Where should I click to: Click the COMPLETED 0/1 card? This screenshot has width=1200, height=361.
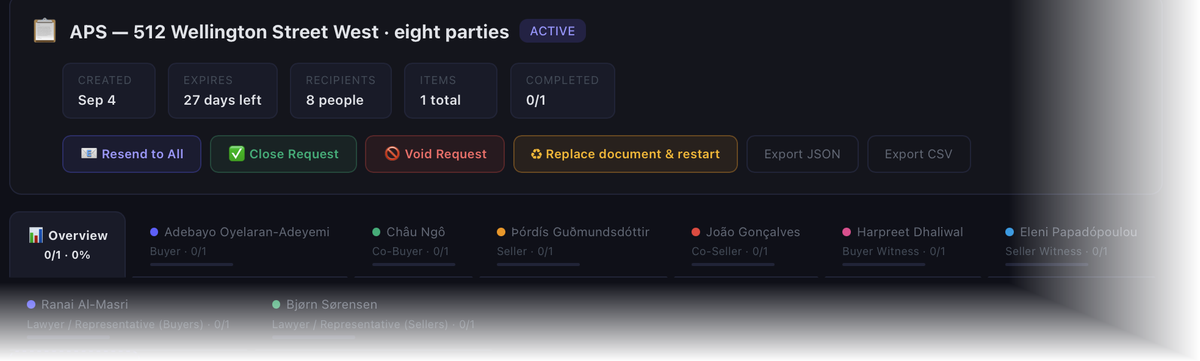pyautogui.click(x=563, y=91)
